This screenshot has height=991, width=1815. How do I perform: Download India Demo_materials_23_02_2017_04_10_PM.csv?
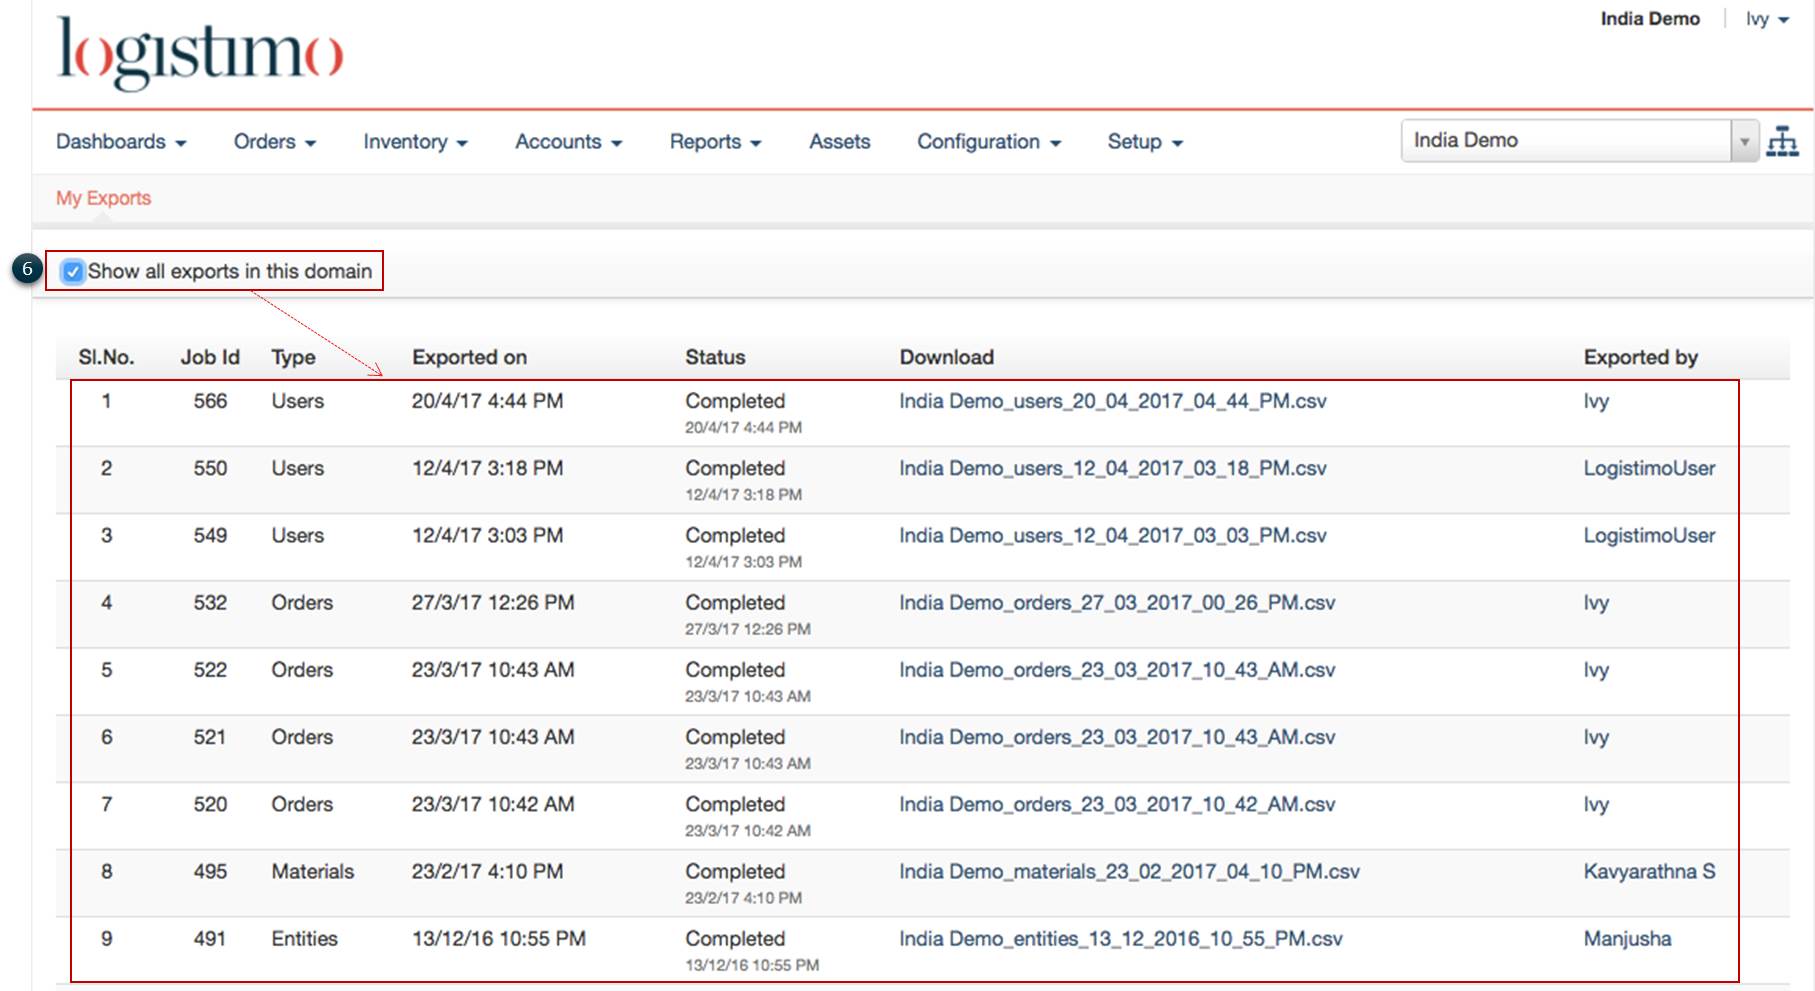[1129, 871]
